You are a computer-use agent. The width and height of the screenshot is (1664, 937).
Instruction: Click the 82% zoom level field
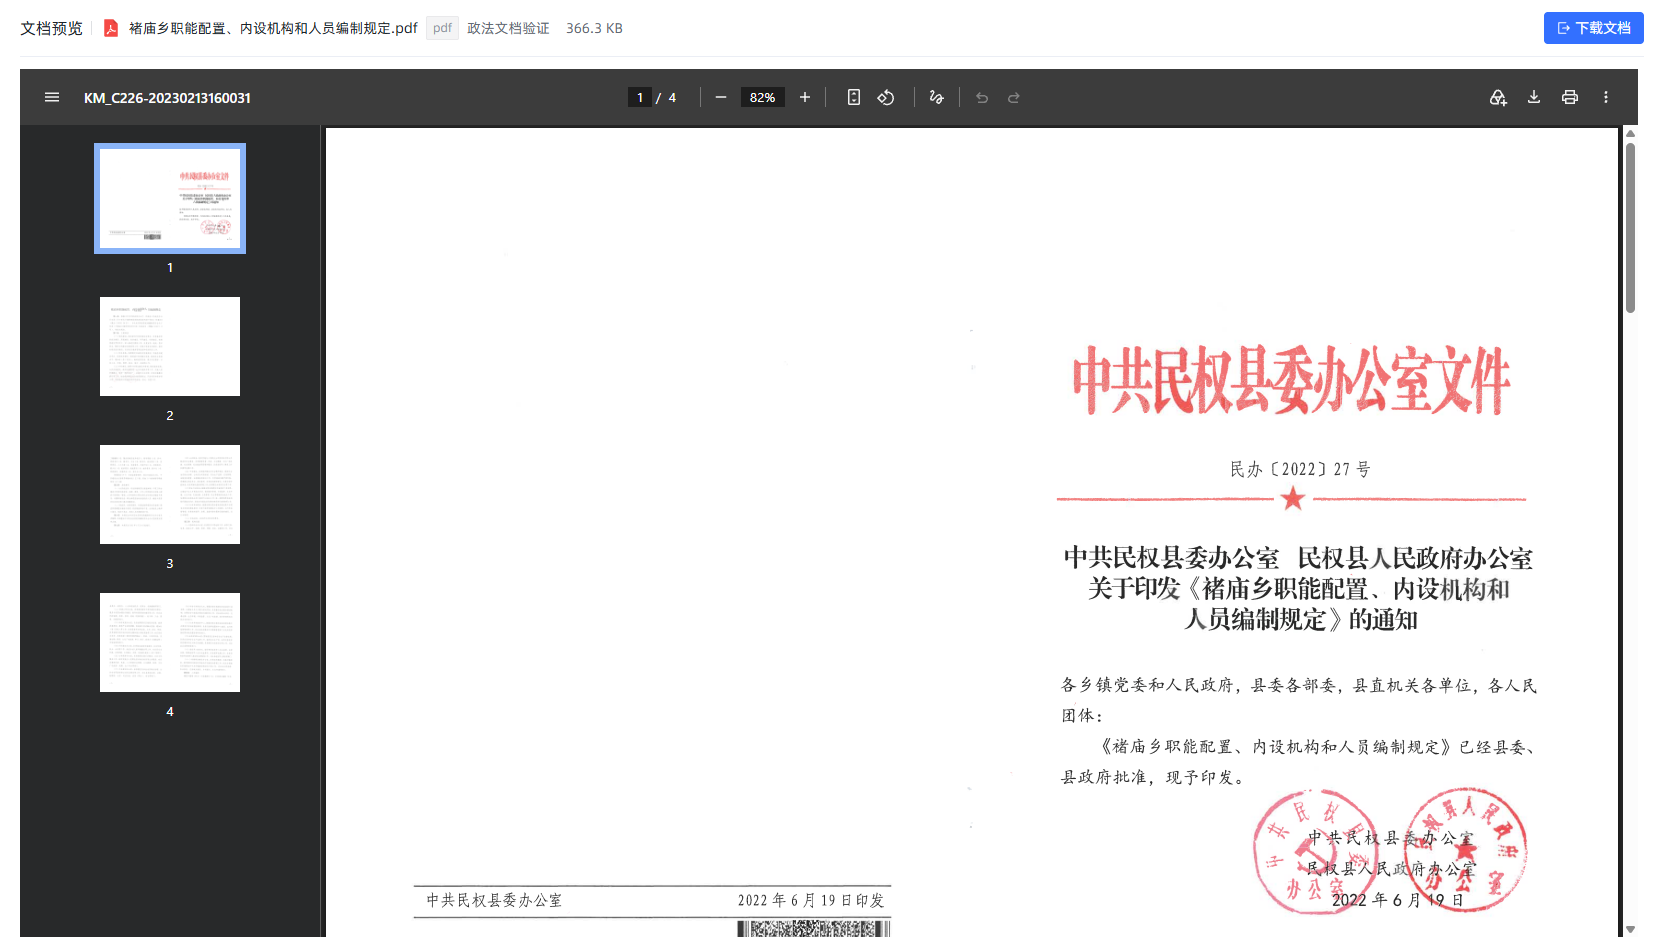tap(762, 97)
